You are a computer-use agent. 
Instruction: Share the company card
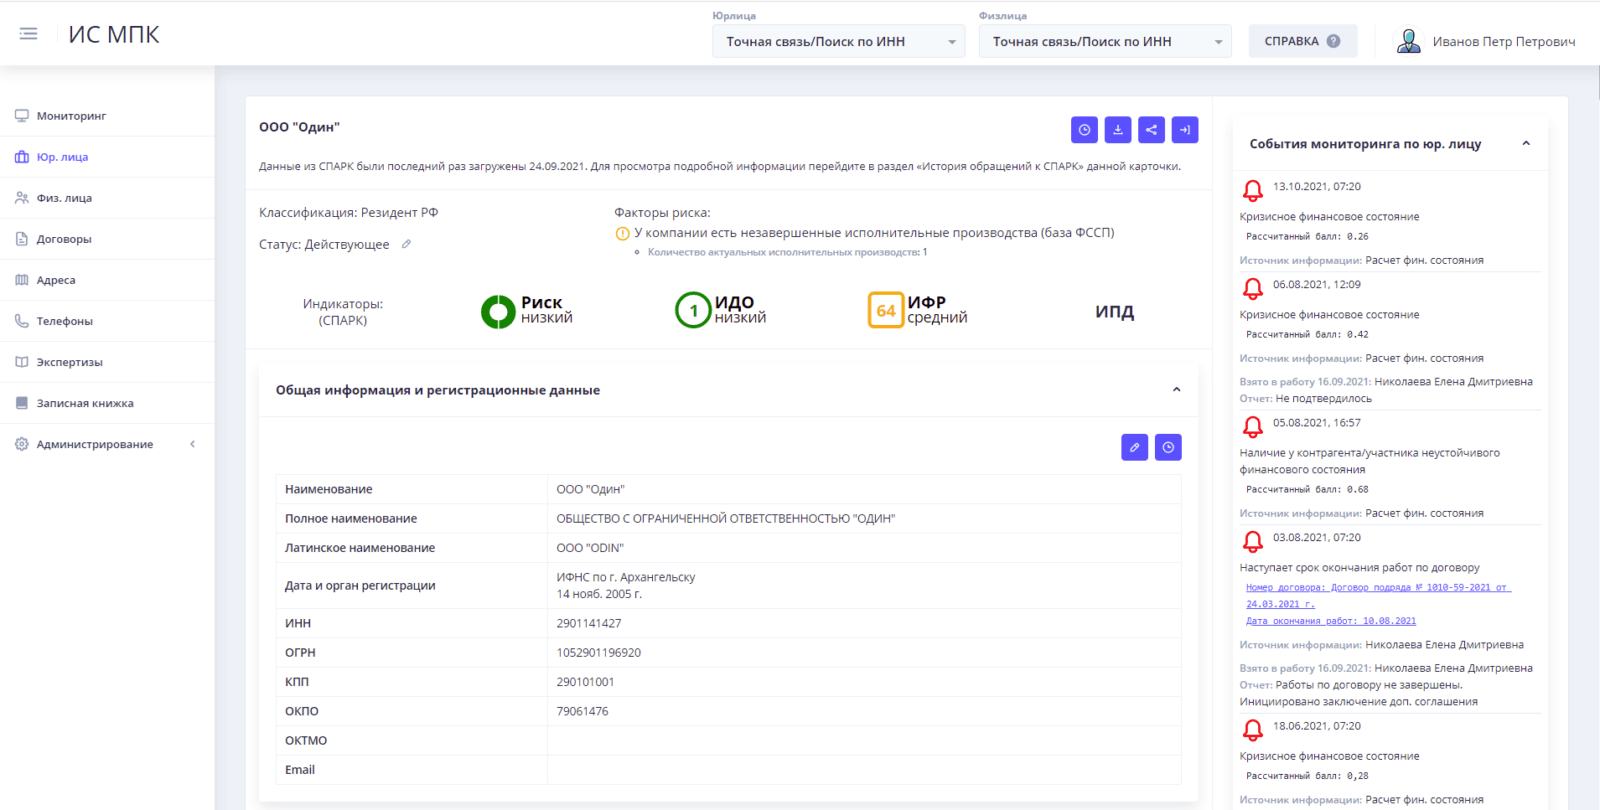click(x=1151, y=130)
